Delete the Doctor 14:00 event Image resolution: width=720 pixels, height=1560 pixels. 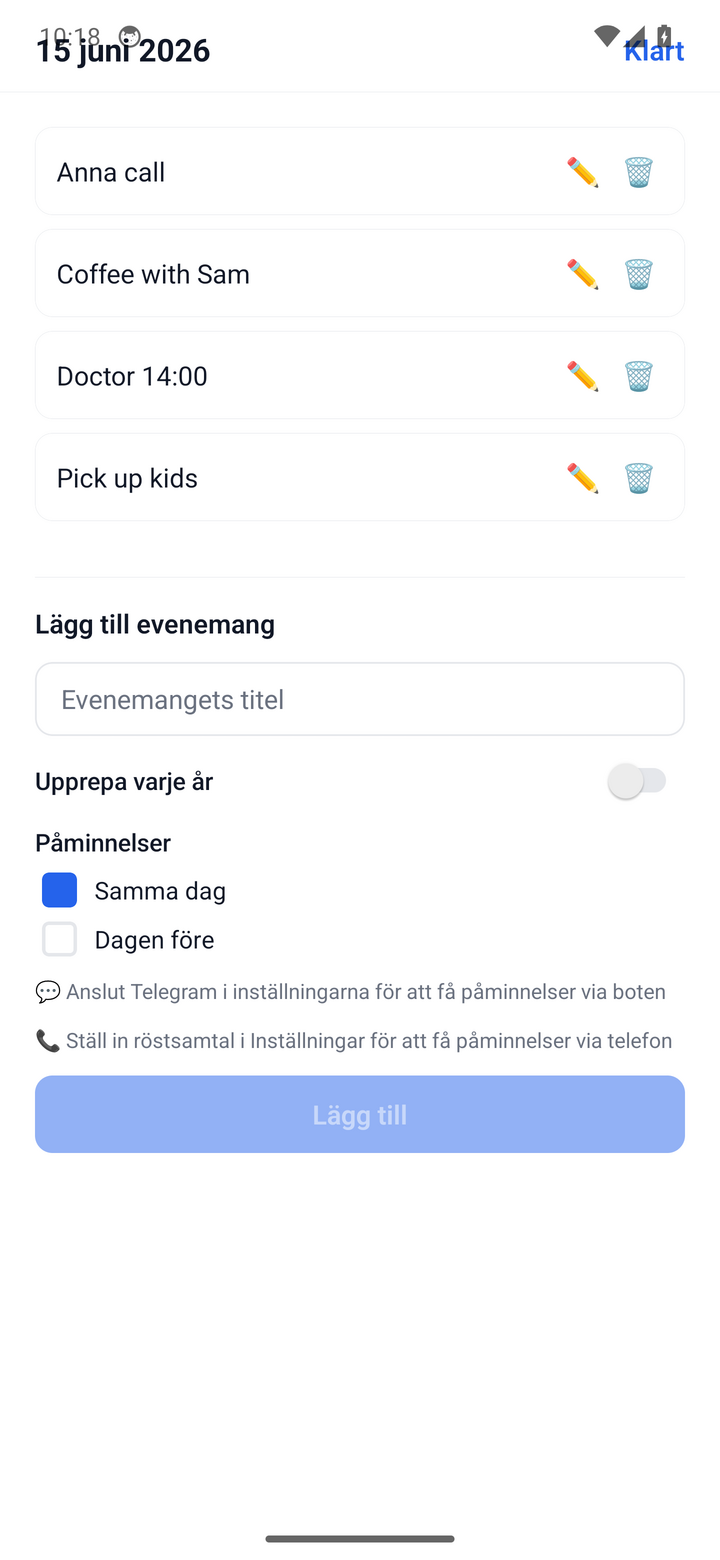pos(639,376)
